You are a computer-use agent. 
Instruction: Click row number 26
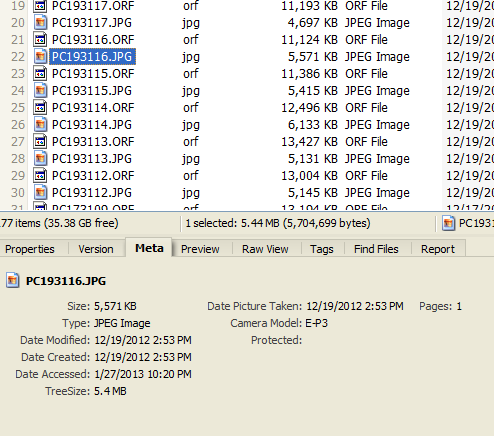coord(18,125)
